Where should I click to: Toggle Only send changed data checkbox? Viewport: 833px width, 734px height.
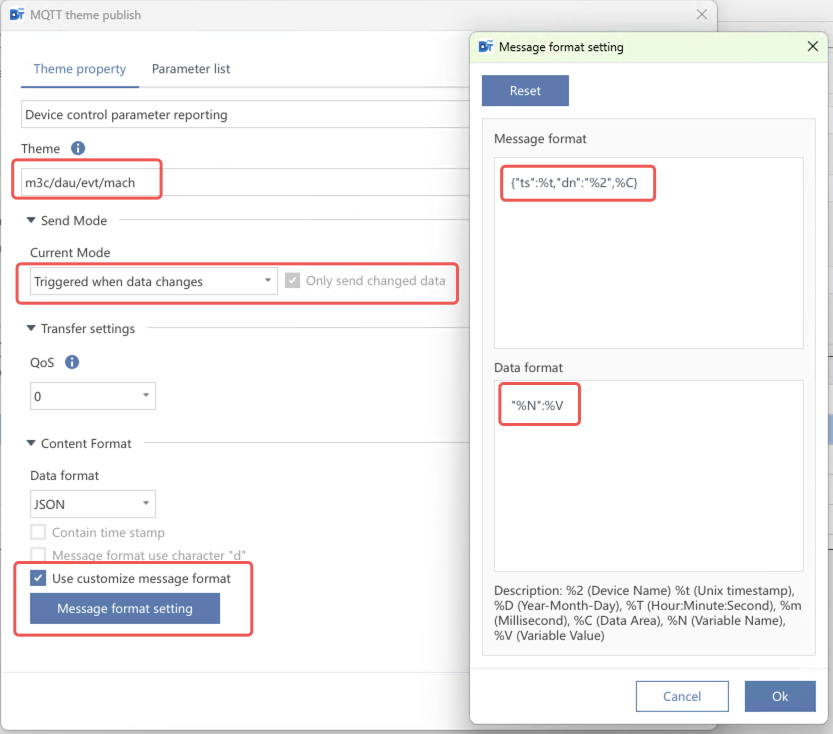click(x=292, y=281)
